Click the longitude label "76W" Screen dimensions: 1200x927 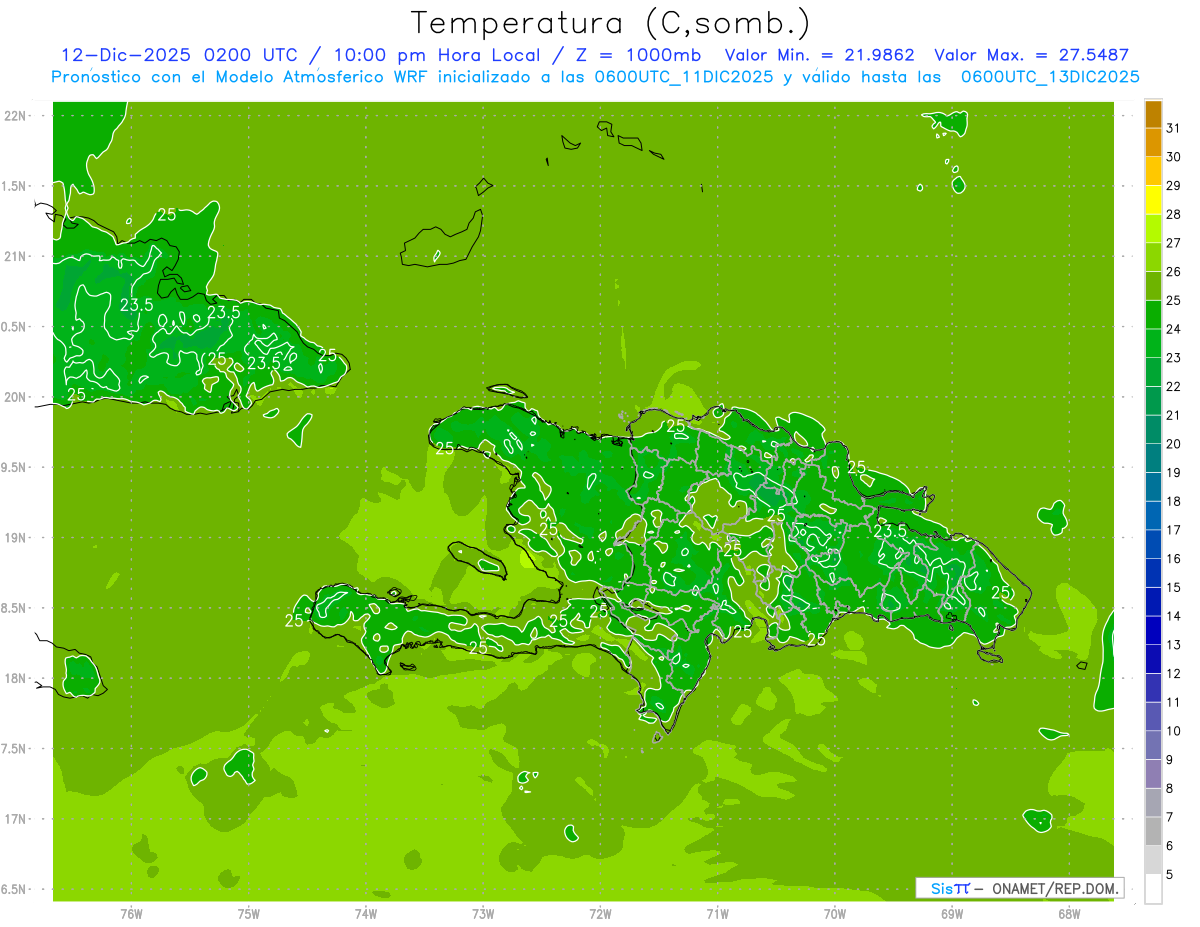pos(131,913)
